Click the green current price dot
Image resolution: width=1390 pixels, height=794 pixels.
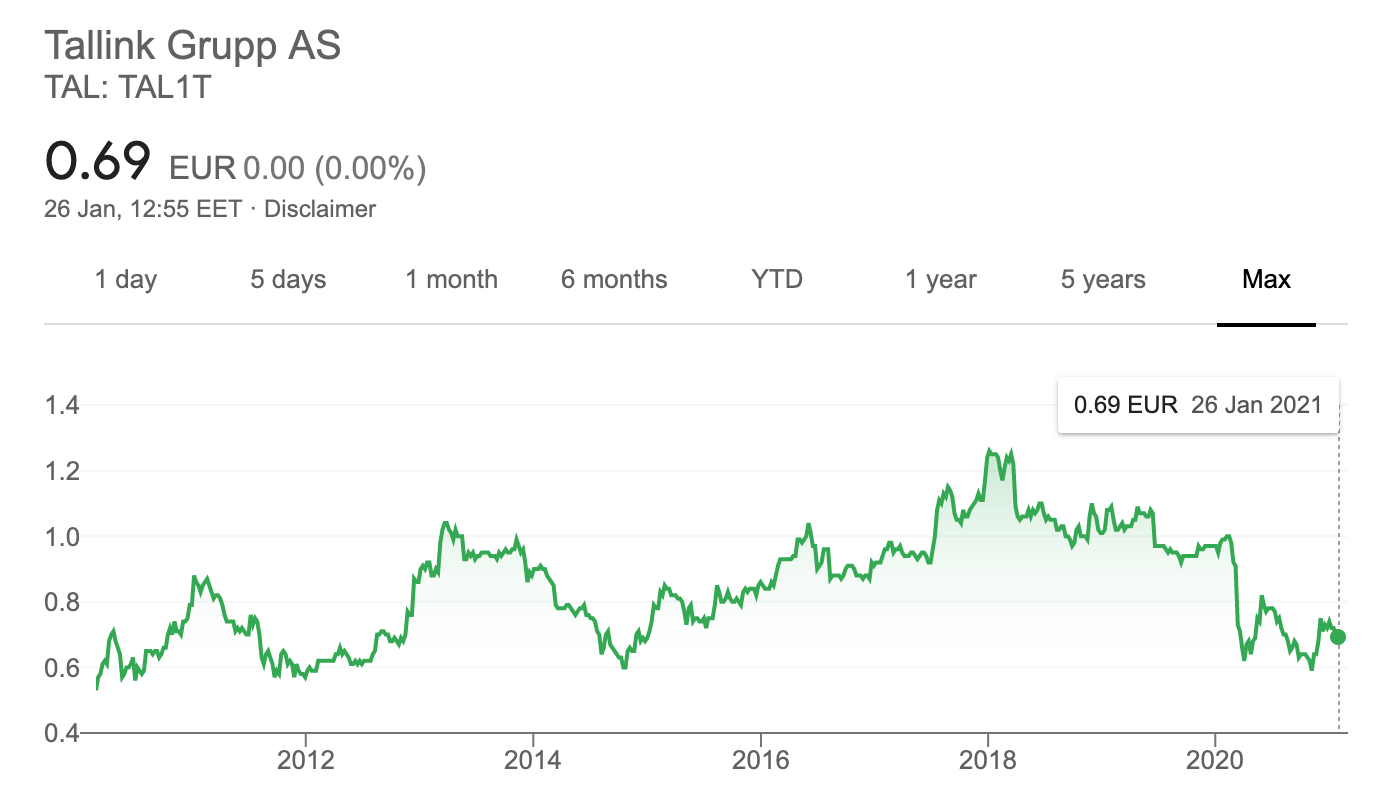click(x=1338, y=637)
